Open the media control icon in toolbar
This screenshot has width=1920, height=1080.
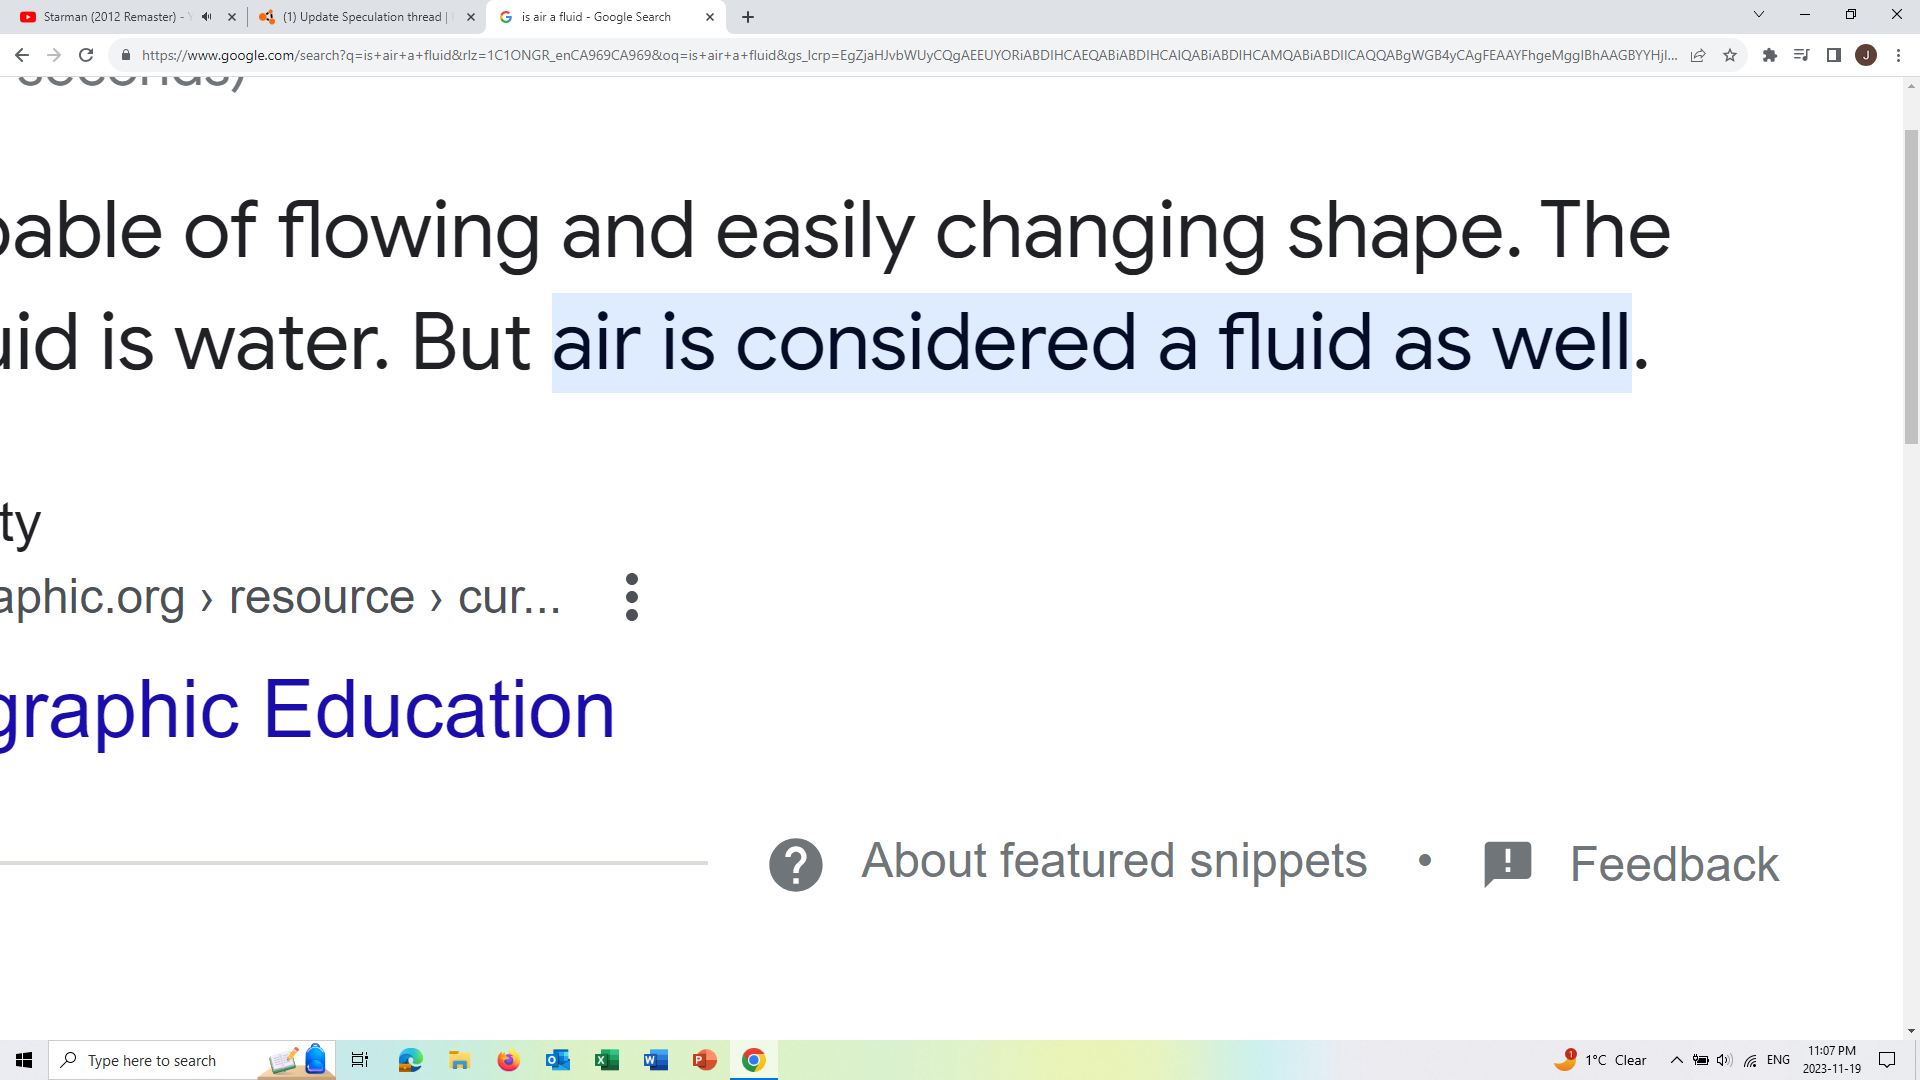[x=1801, y=55]
